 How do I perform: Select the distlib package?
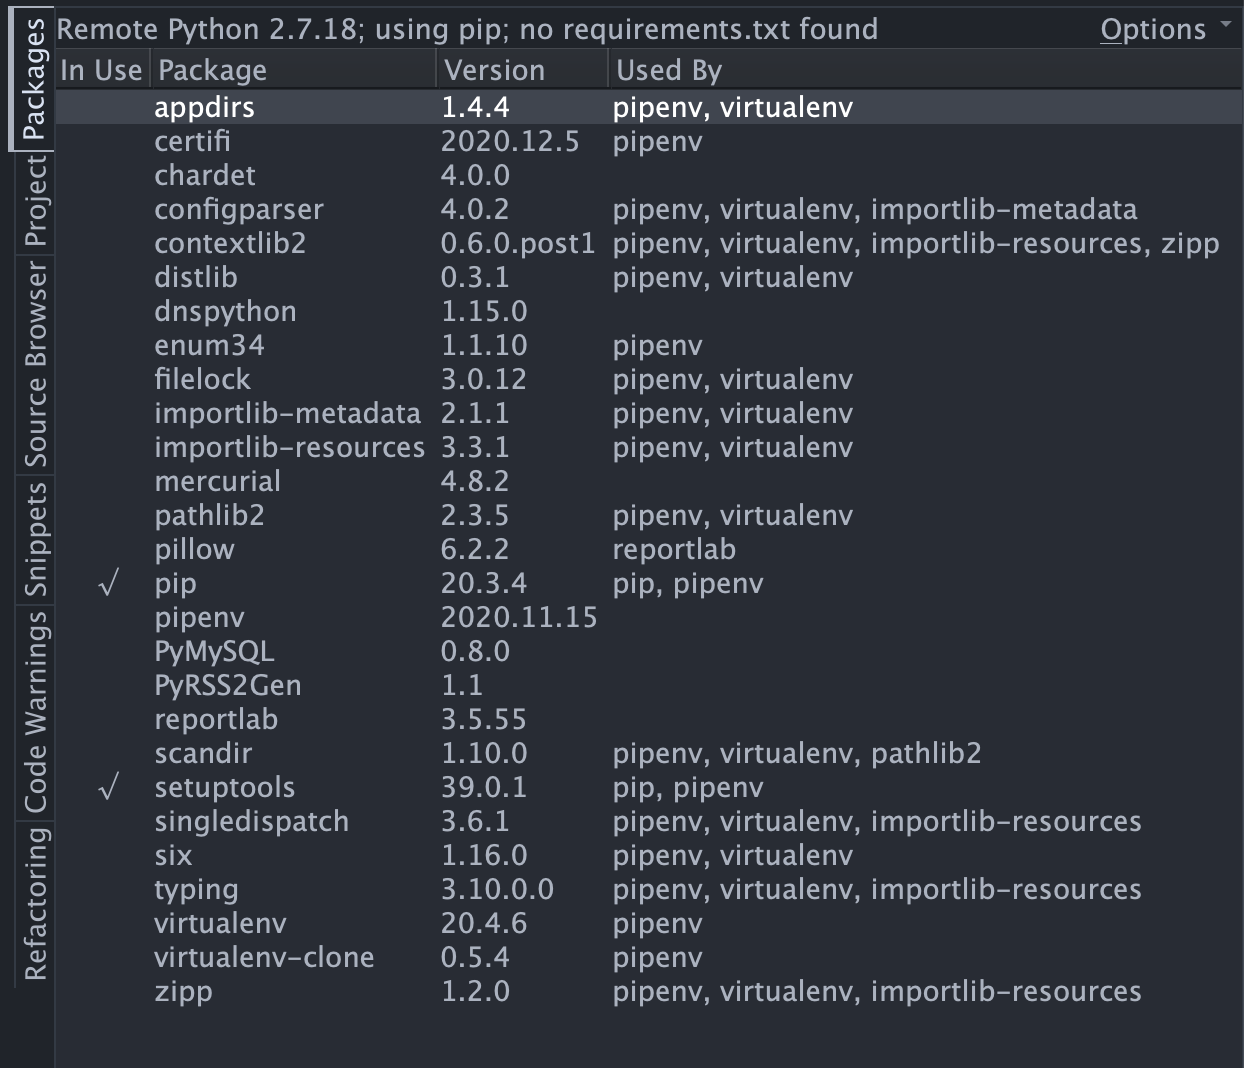[196, 277]
